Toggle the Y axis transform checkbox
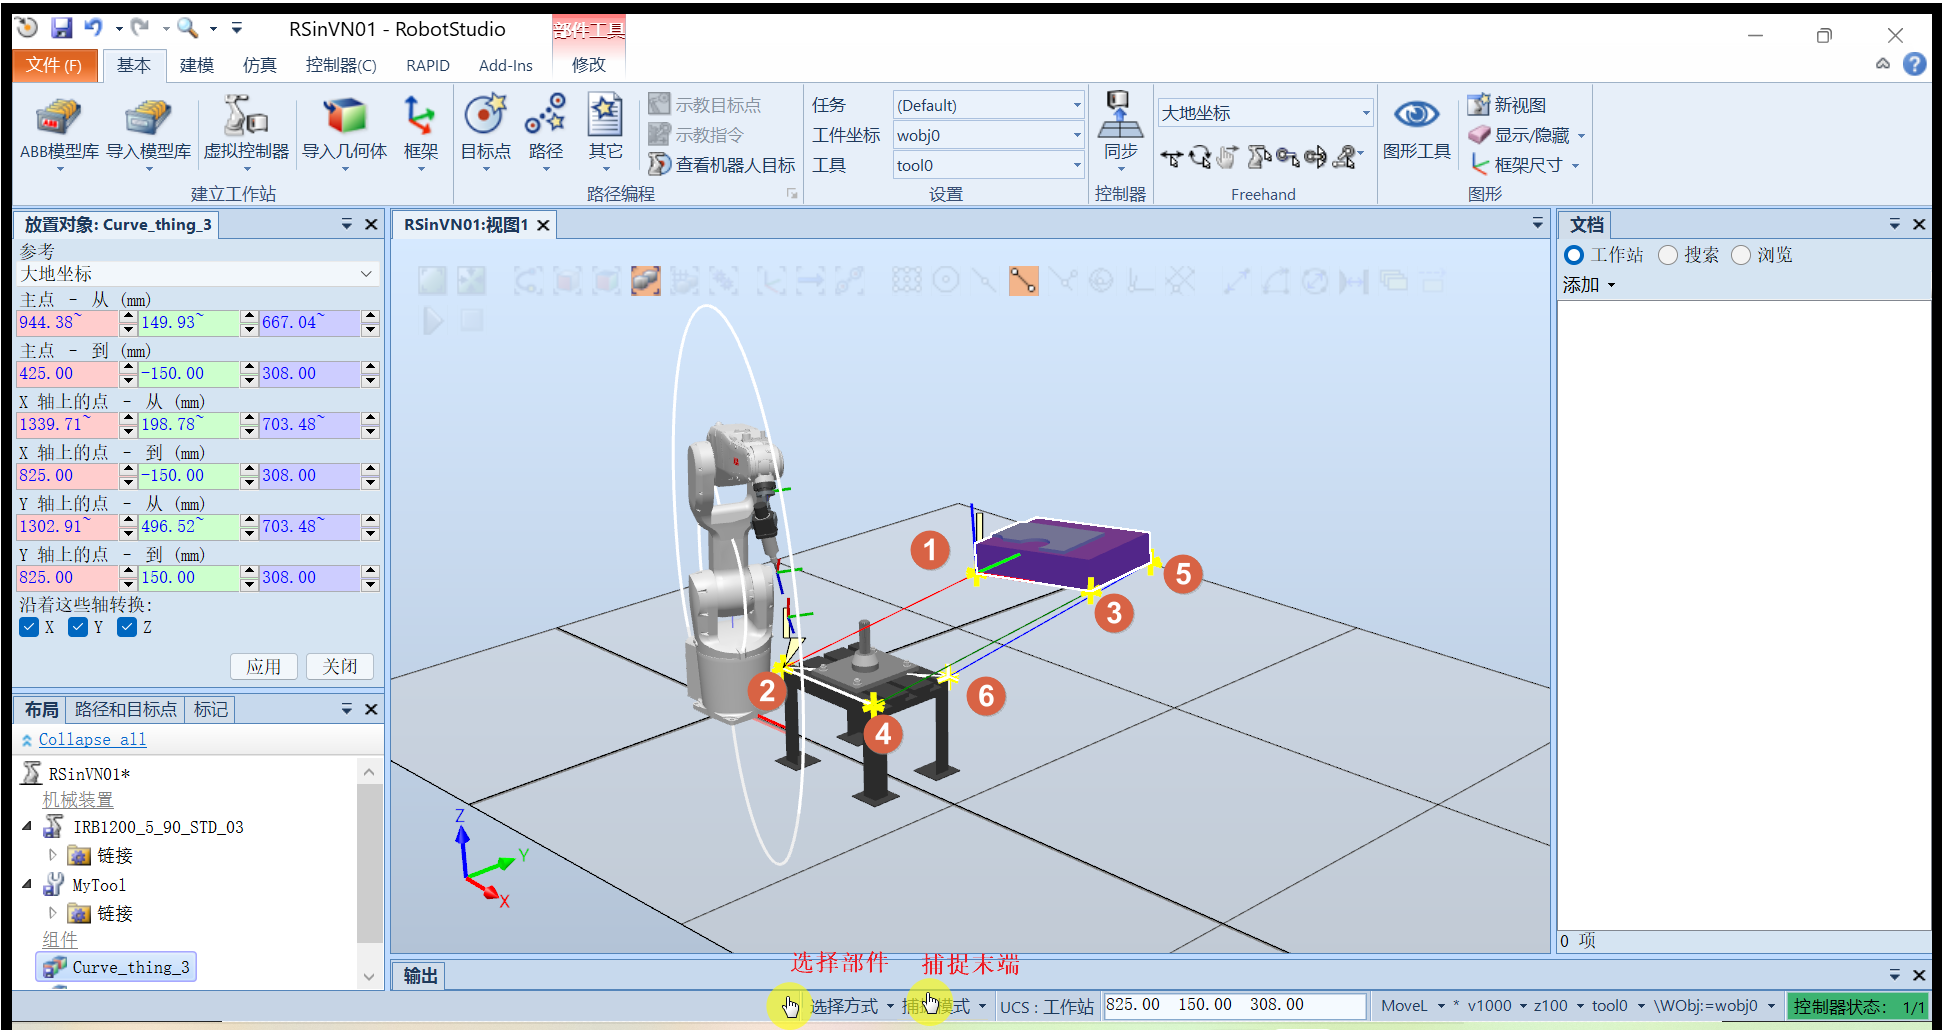Screen dimensions: 1942x1030 (78, 627)
